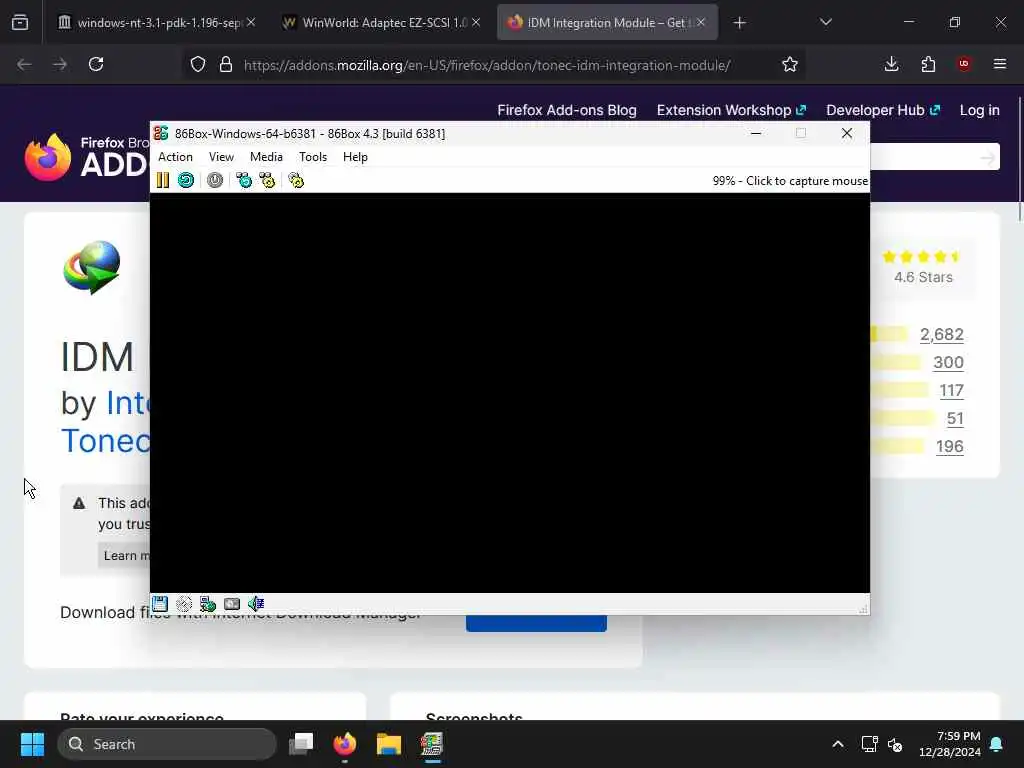
Task: Open Extension Workshop link
Action: (731, 110)
